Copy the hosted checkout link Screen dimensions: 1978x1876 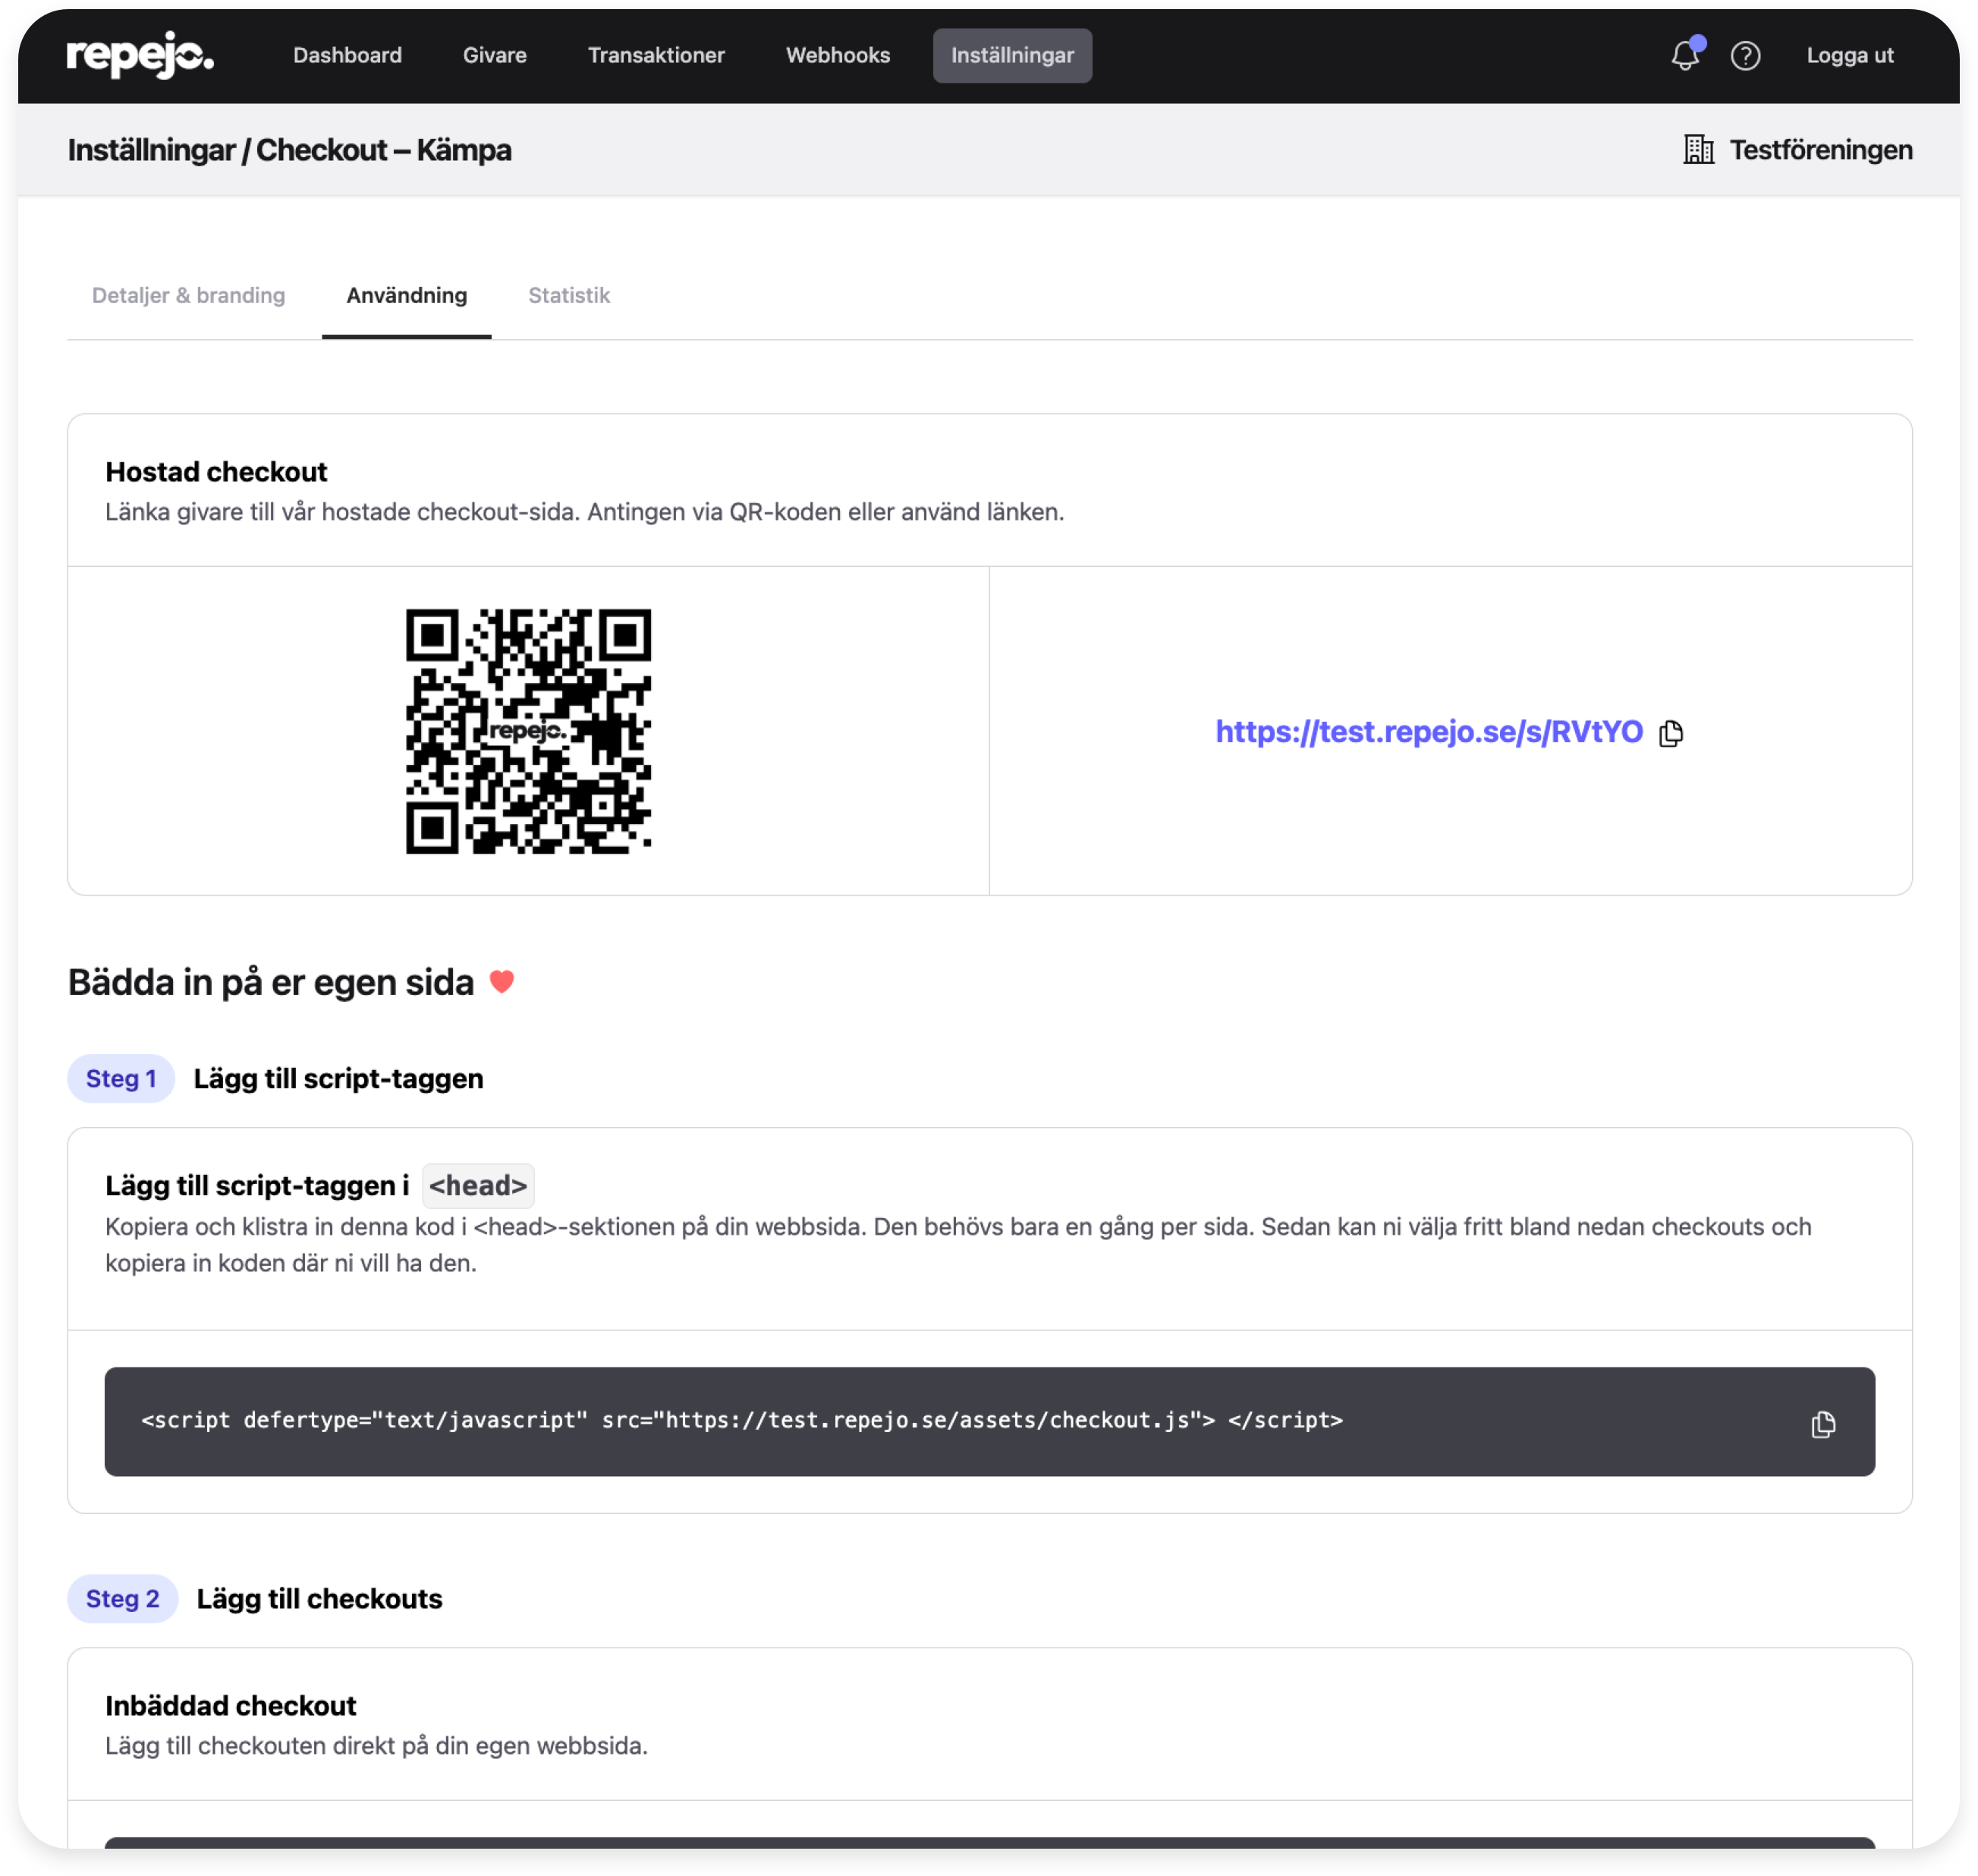(x=1671, y=733)
